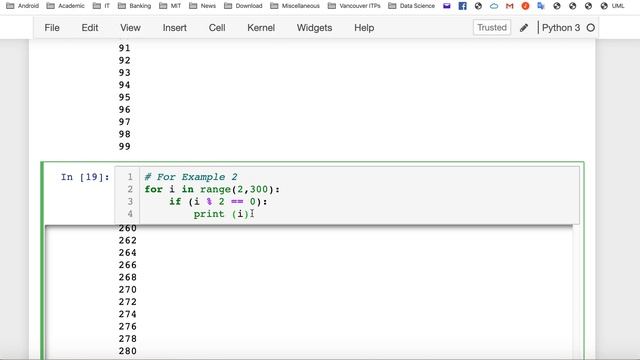Open the Gmail bookmark icon
Viewport: 640px width, 360px height.
509,6
